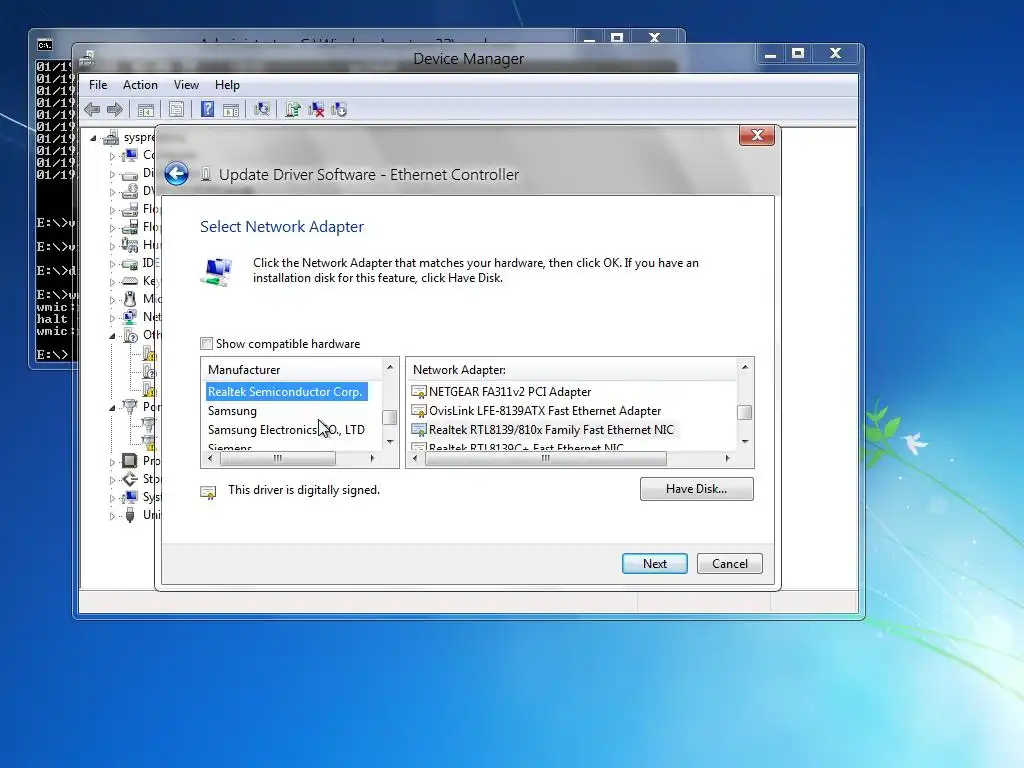Click Manufacturer list vertical scrollbar thumb

pyautogui.click(x=390, y=417)
